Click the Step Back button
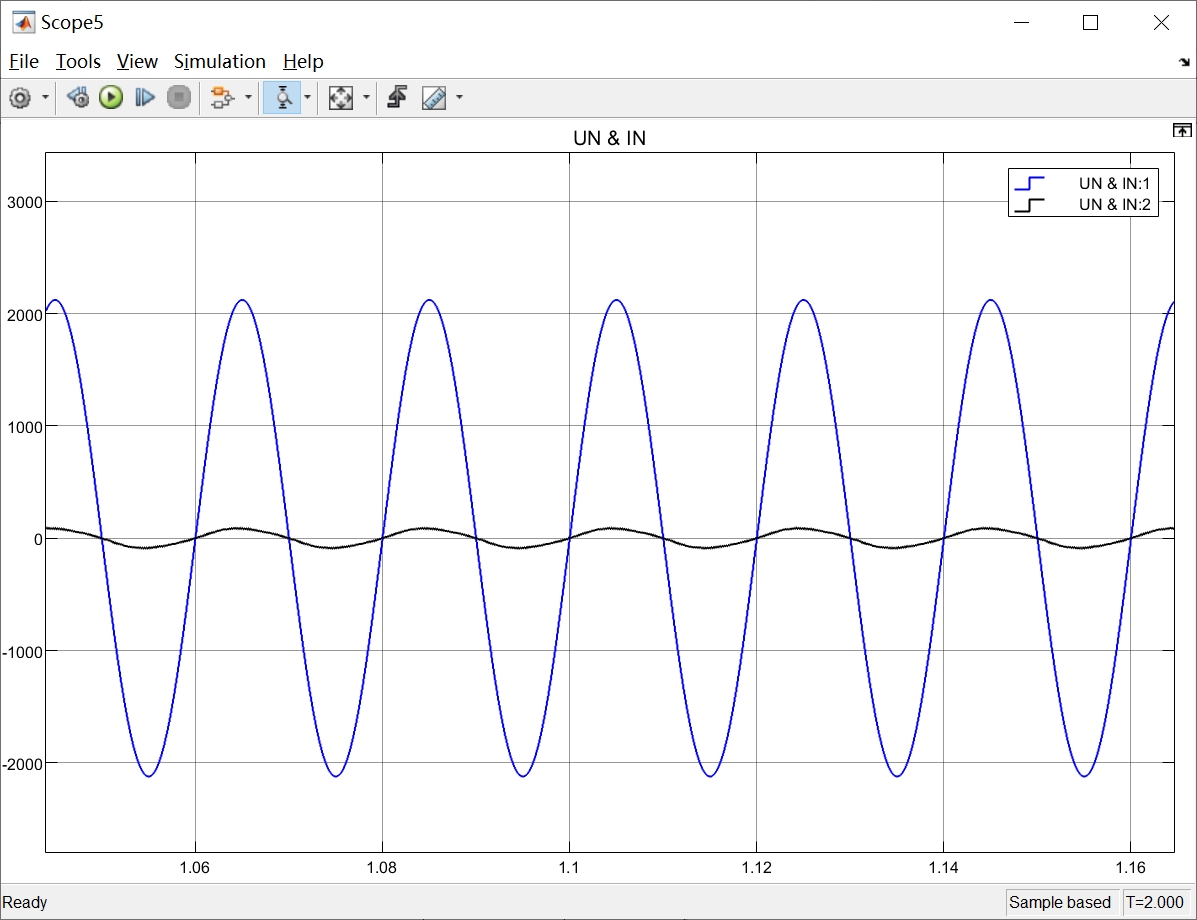1197x920 pixels. point(77,98)
